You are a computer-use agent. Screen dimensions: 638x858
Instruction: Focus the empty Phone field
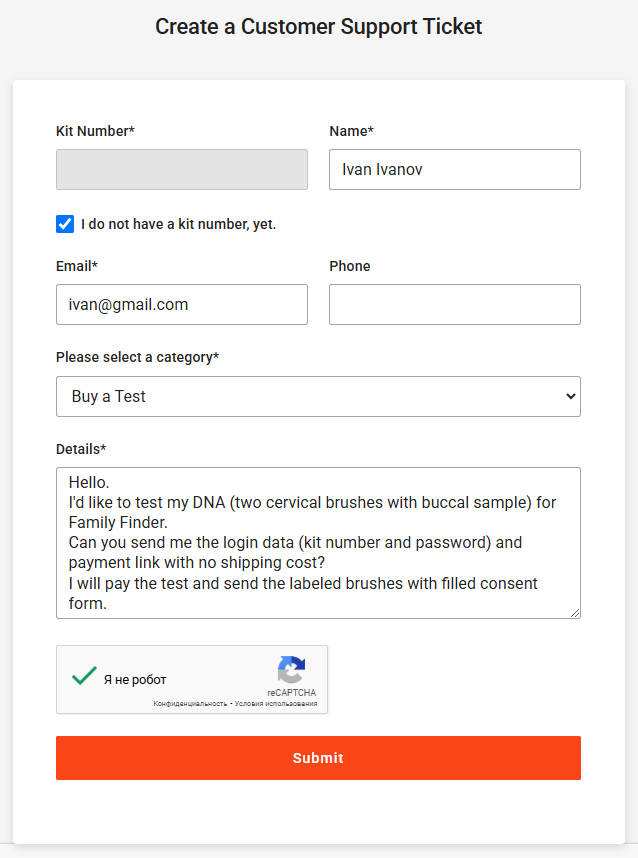455,304
